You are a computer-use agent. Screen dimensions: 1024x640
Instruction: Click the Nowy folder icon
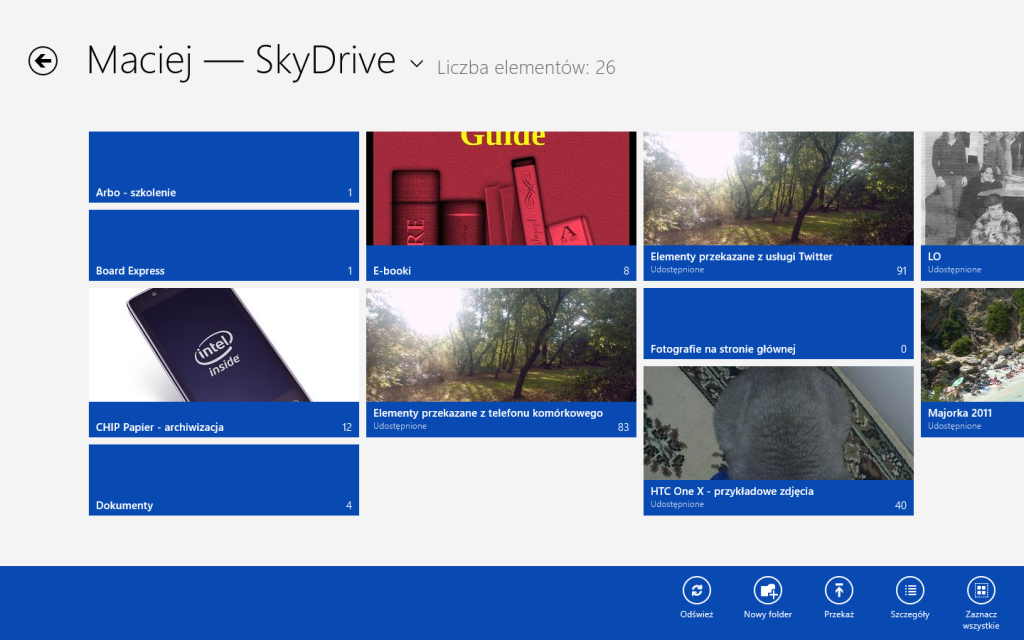(767, 590)
